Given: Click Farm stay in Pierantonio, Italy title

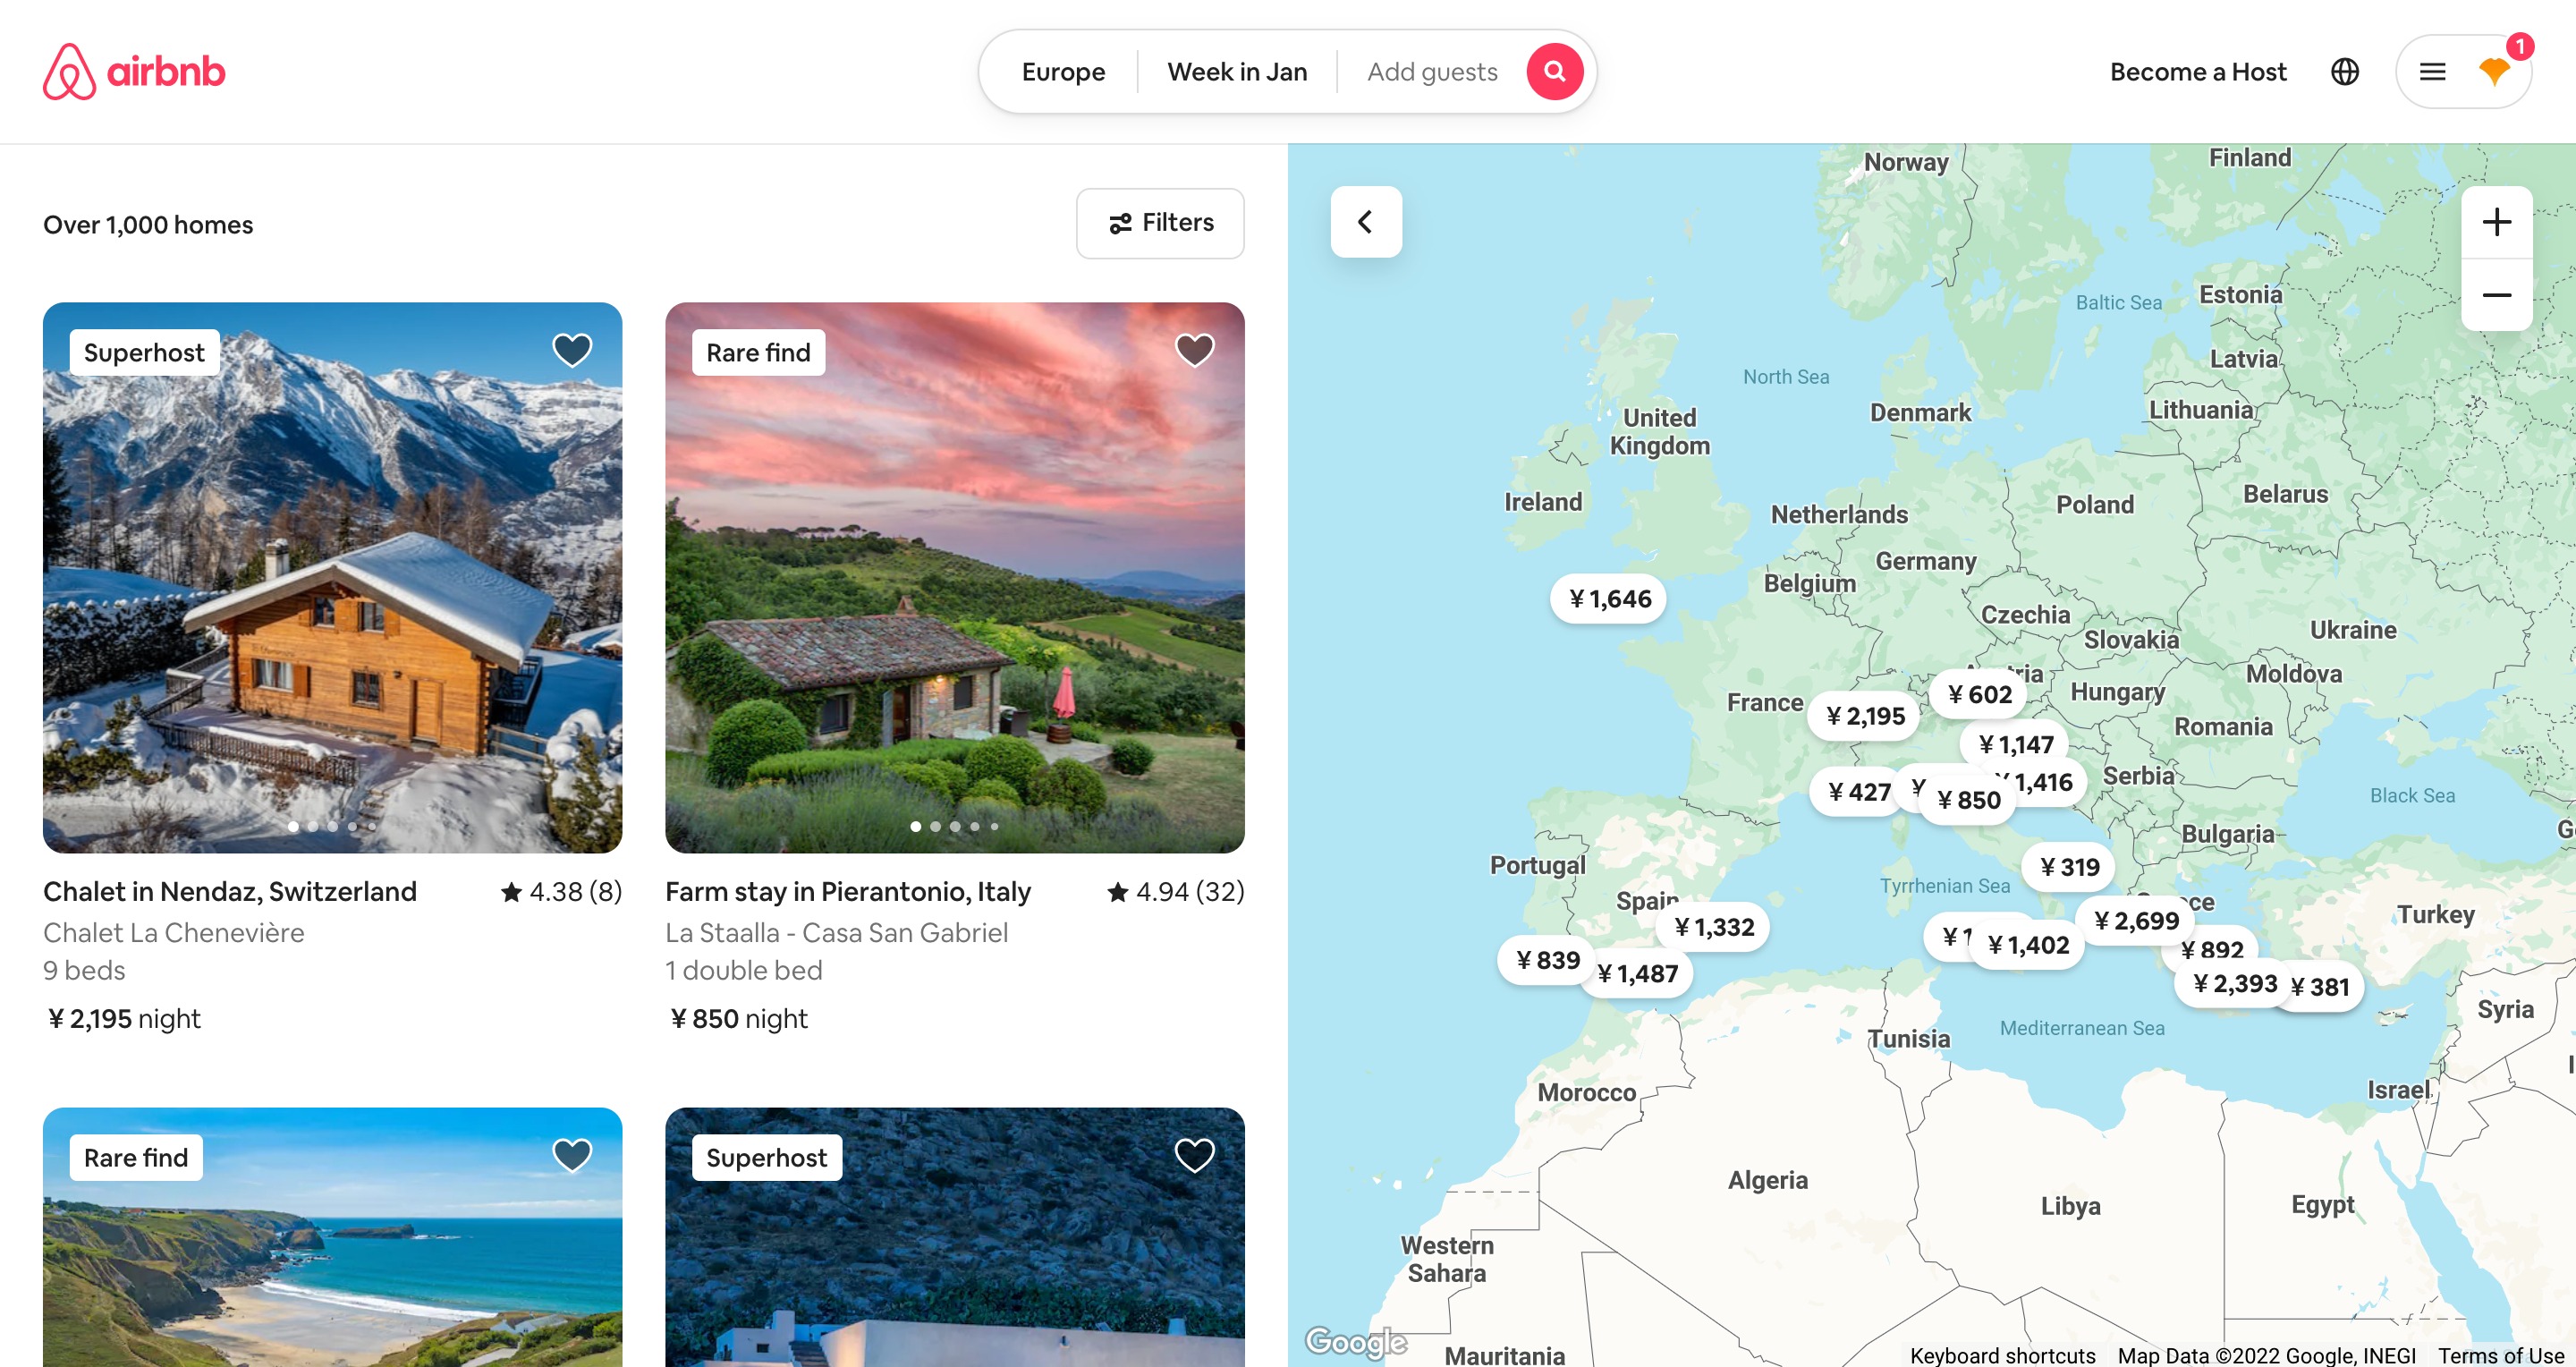Looking at the screenshot, I should tap(847, 891).
